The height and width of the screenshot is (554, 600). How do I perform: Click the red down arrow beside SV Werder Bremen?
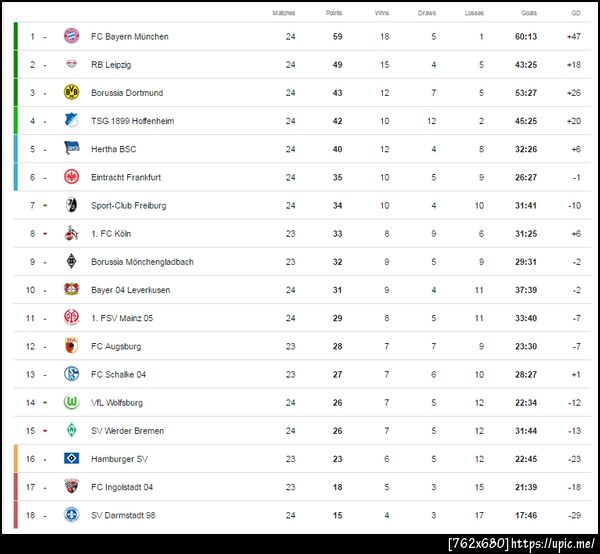click(45, 431)
